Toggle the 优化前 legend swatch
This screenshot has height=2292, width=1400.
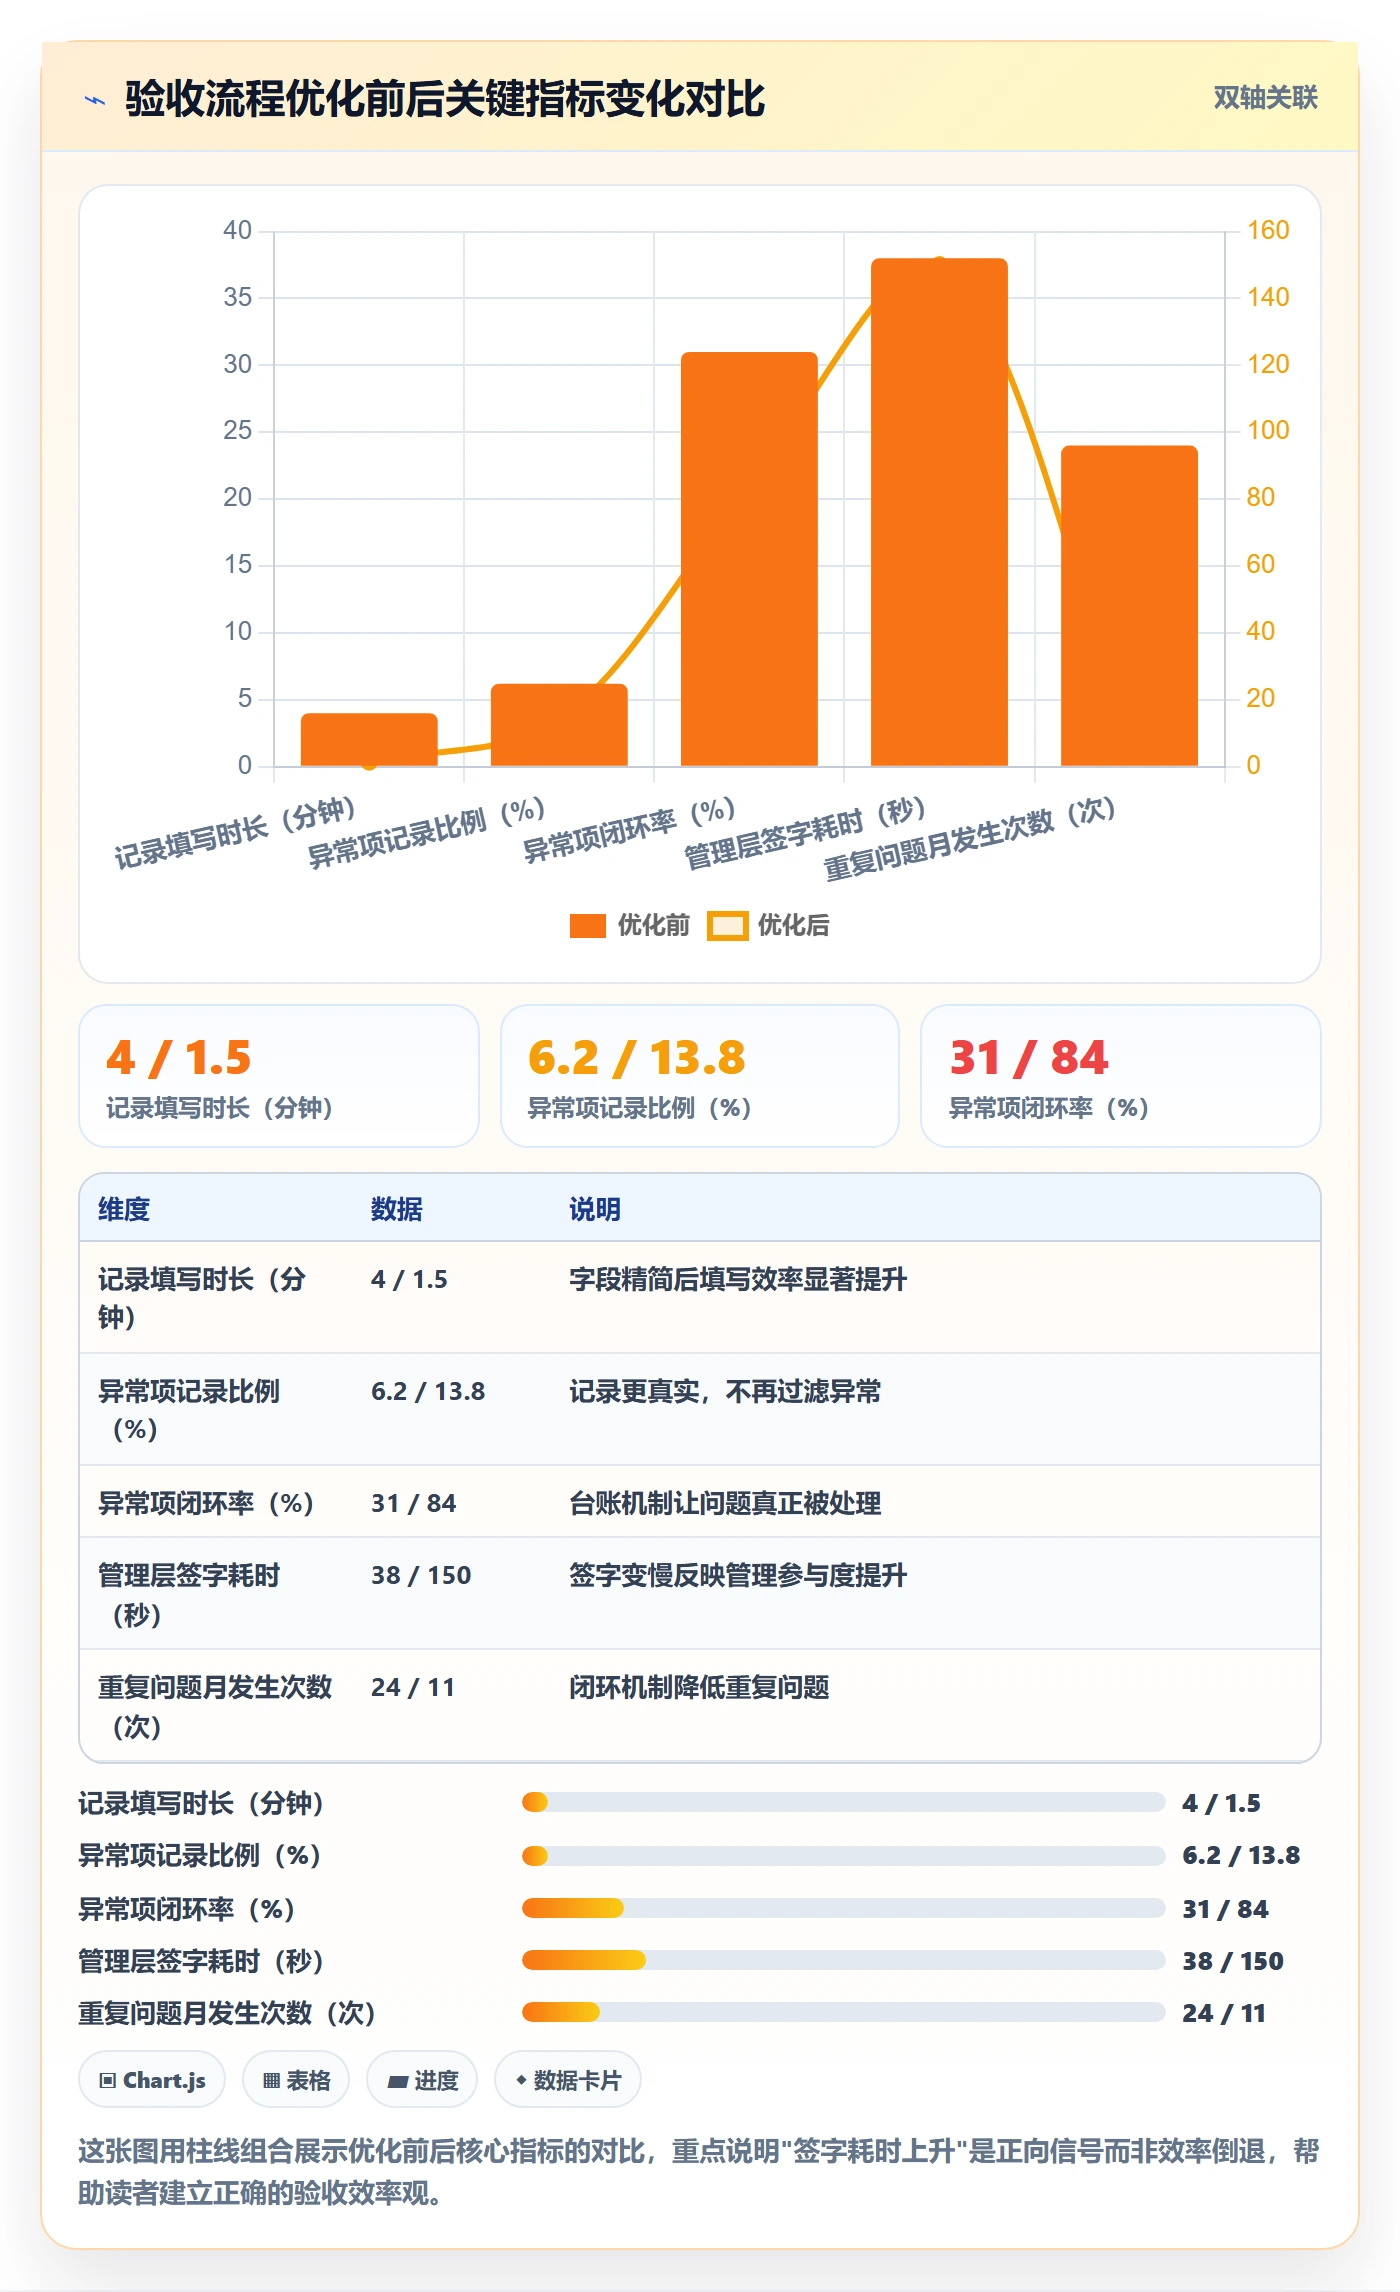(587, 926)
